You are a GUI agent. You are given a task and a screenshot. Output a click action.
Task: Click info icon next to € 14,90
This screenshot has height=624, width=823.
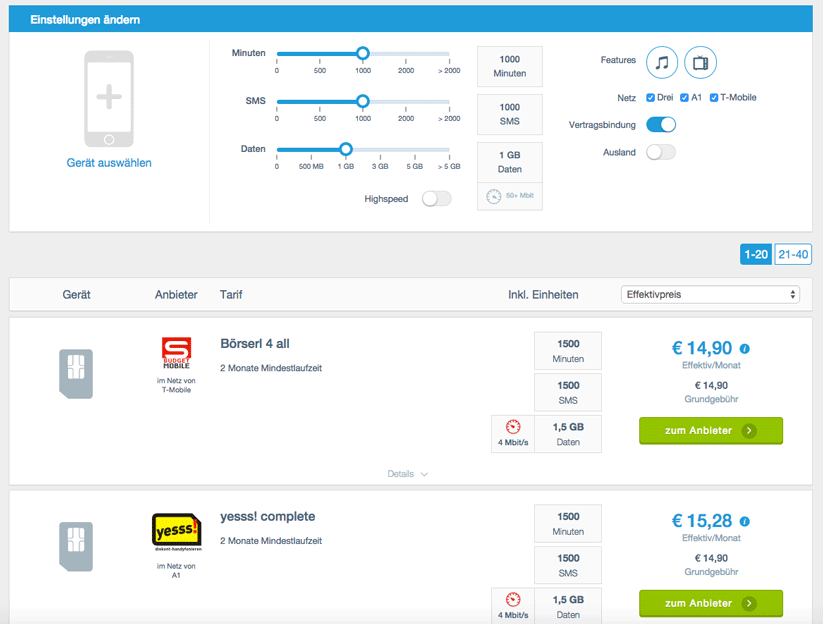(745, 349)
